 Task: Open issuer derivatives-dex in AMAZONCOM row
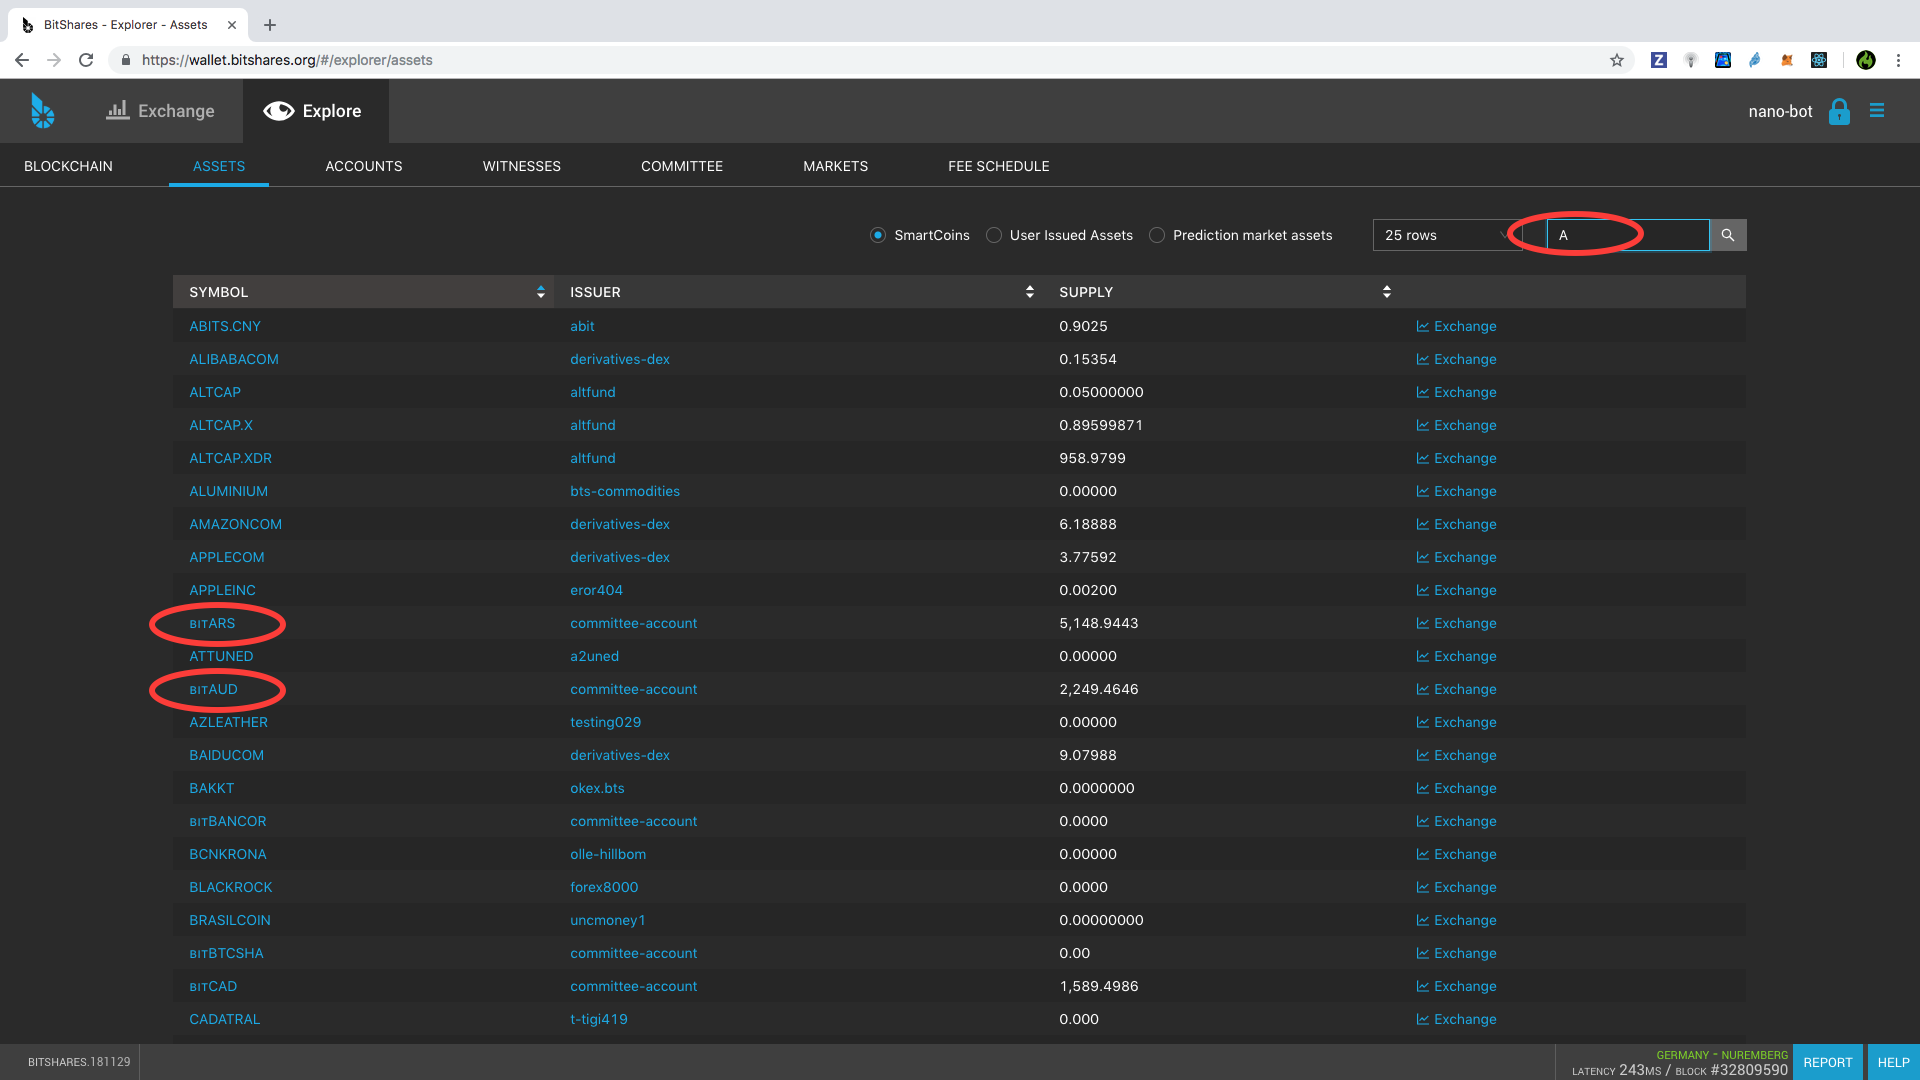coord(620,525)
